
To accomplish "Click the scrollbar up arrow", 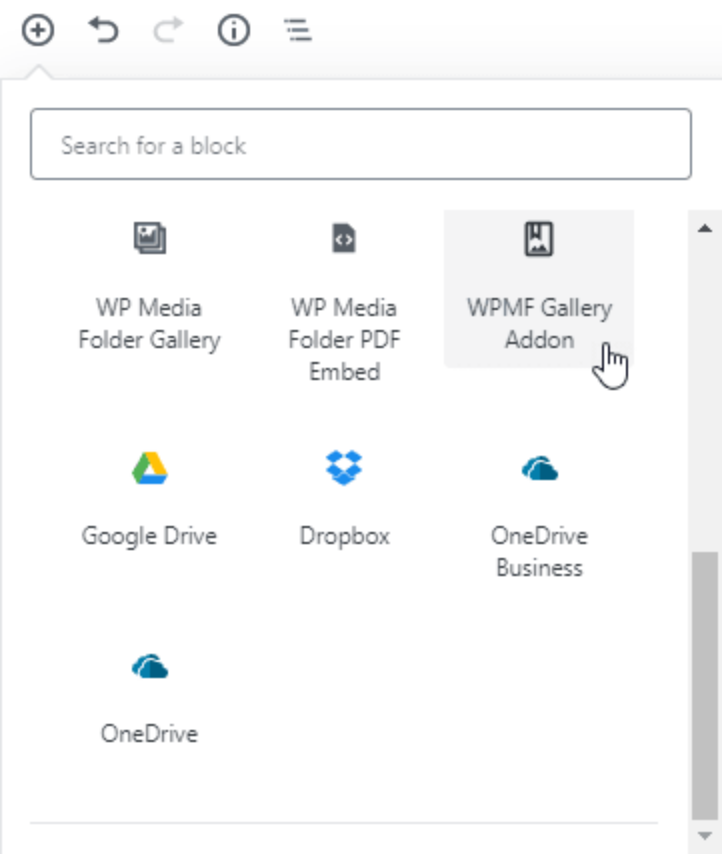I will click(704, 227).
